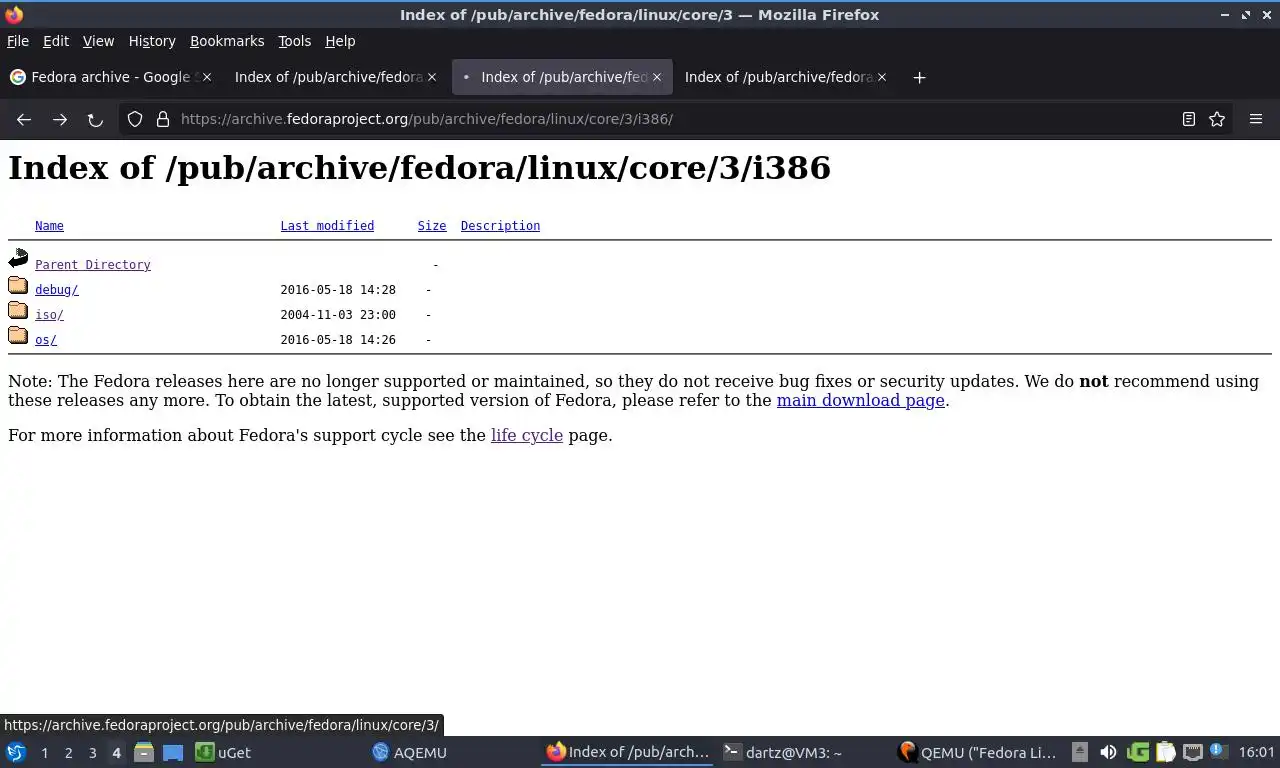Sort listing by Name column
This screenshot has width=1280, height=768.
point(49,226)
